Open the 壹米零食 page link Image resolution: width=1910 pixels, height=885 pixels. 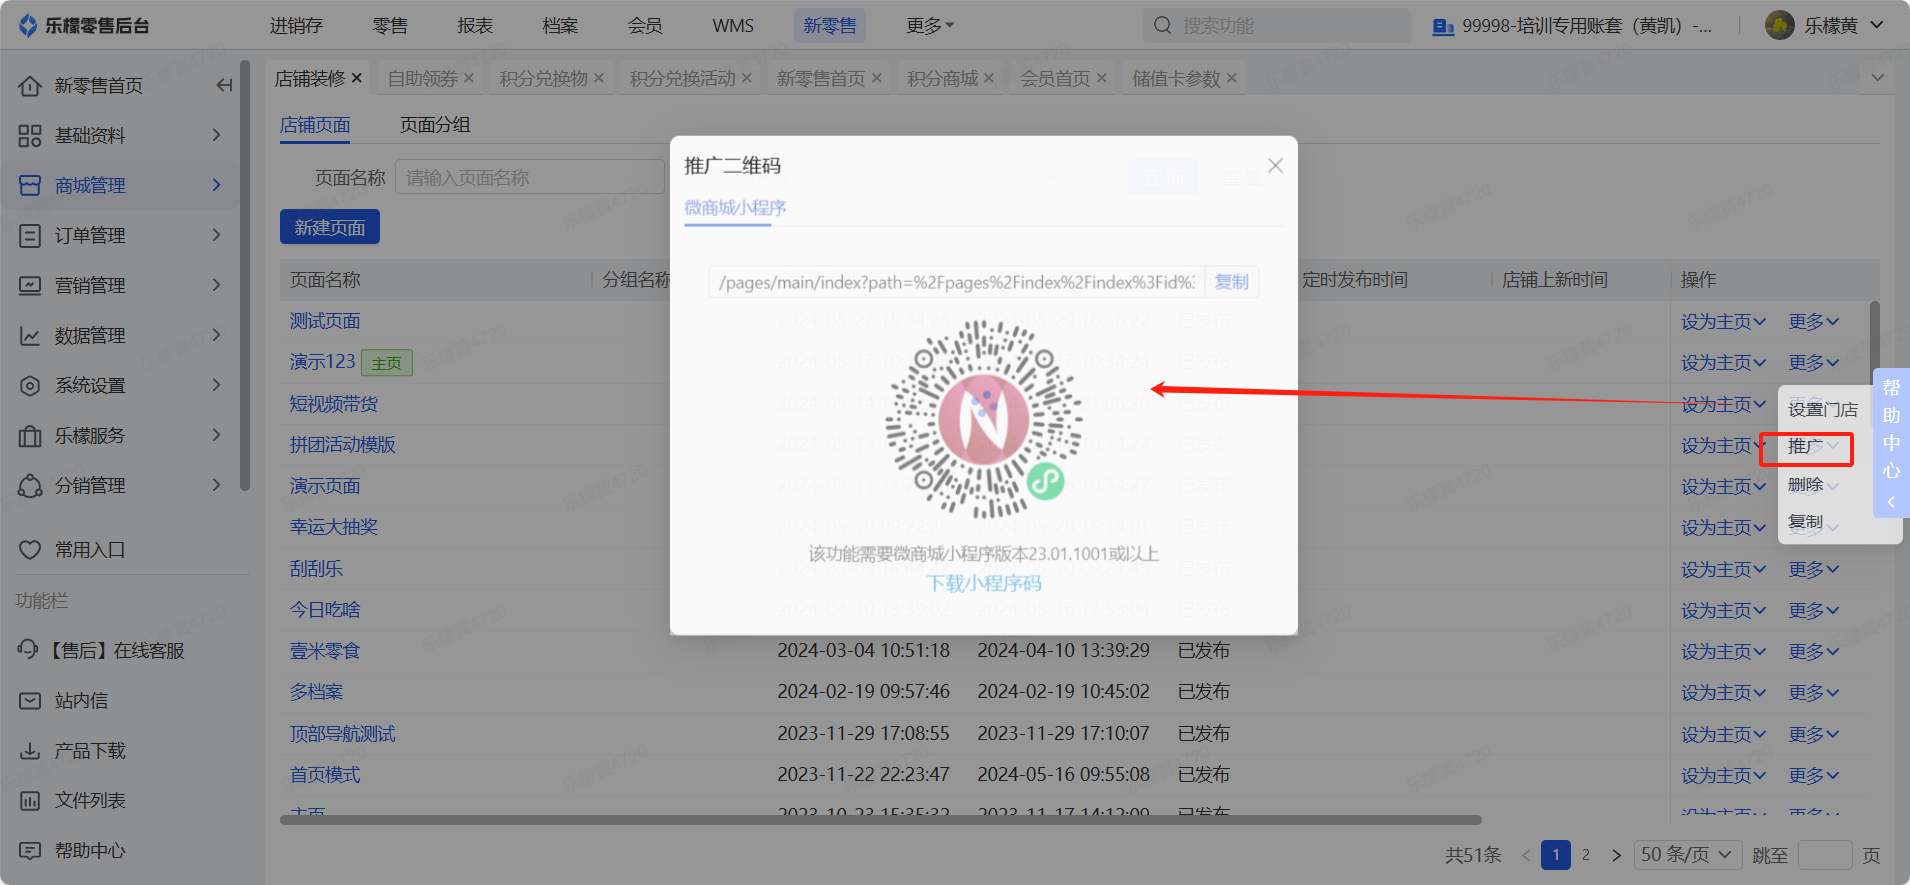[x=325, y=651]
